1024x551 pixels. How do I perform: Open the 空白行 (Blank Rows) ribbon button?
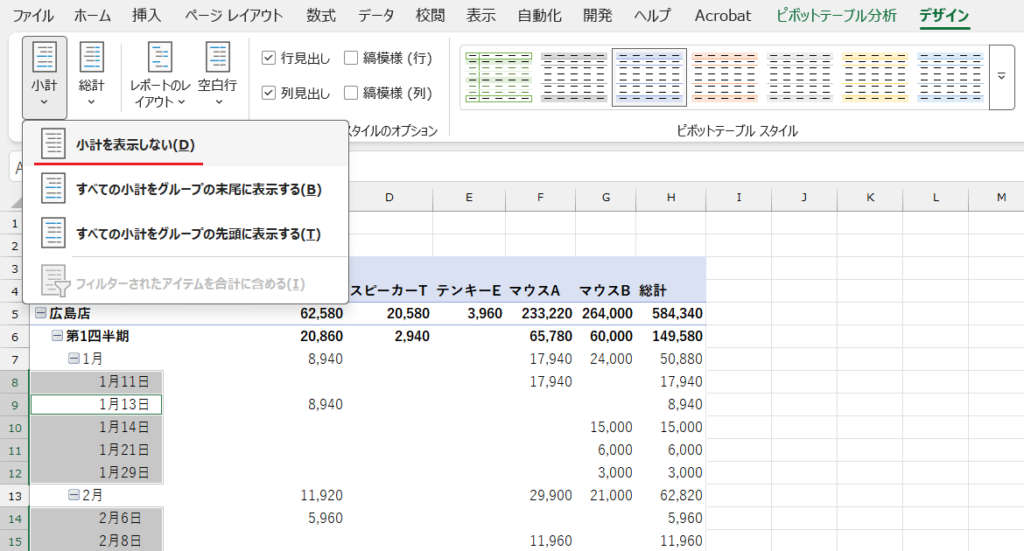(x=217, y=76)
